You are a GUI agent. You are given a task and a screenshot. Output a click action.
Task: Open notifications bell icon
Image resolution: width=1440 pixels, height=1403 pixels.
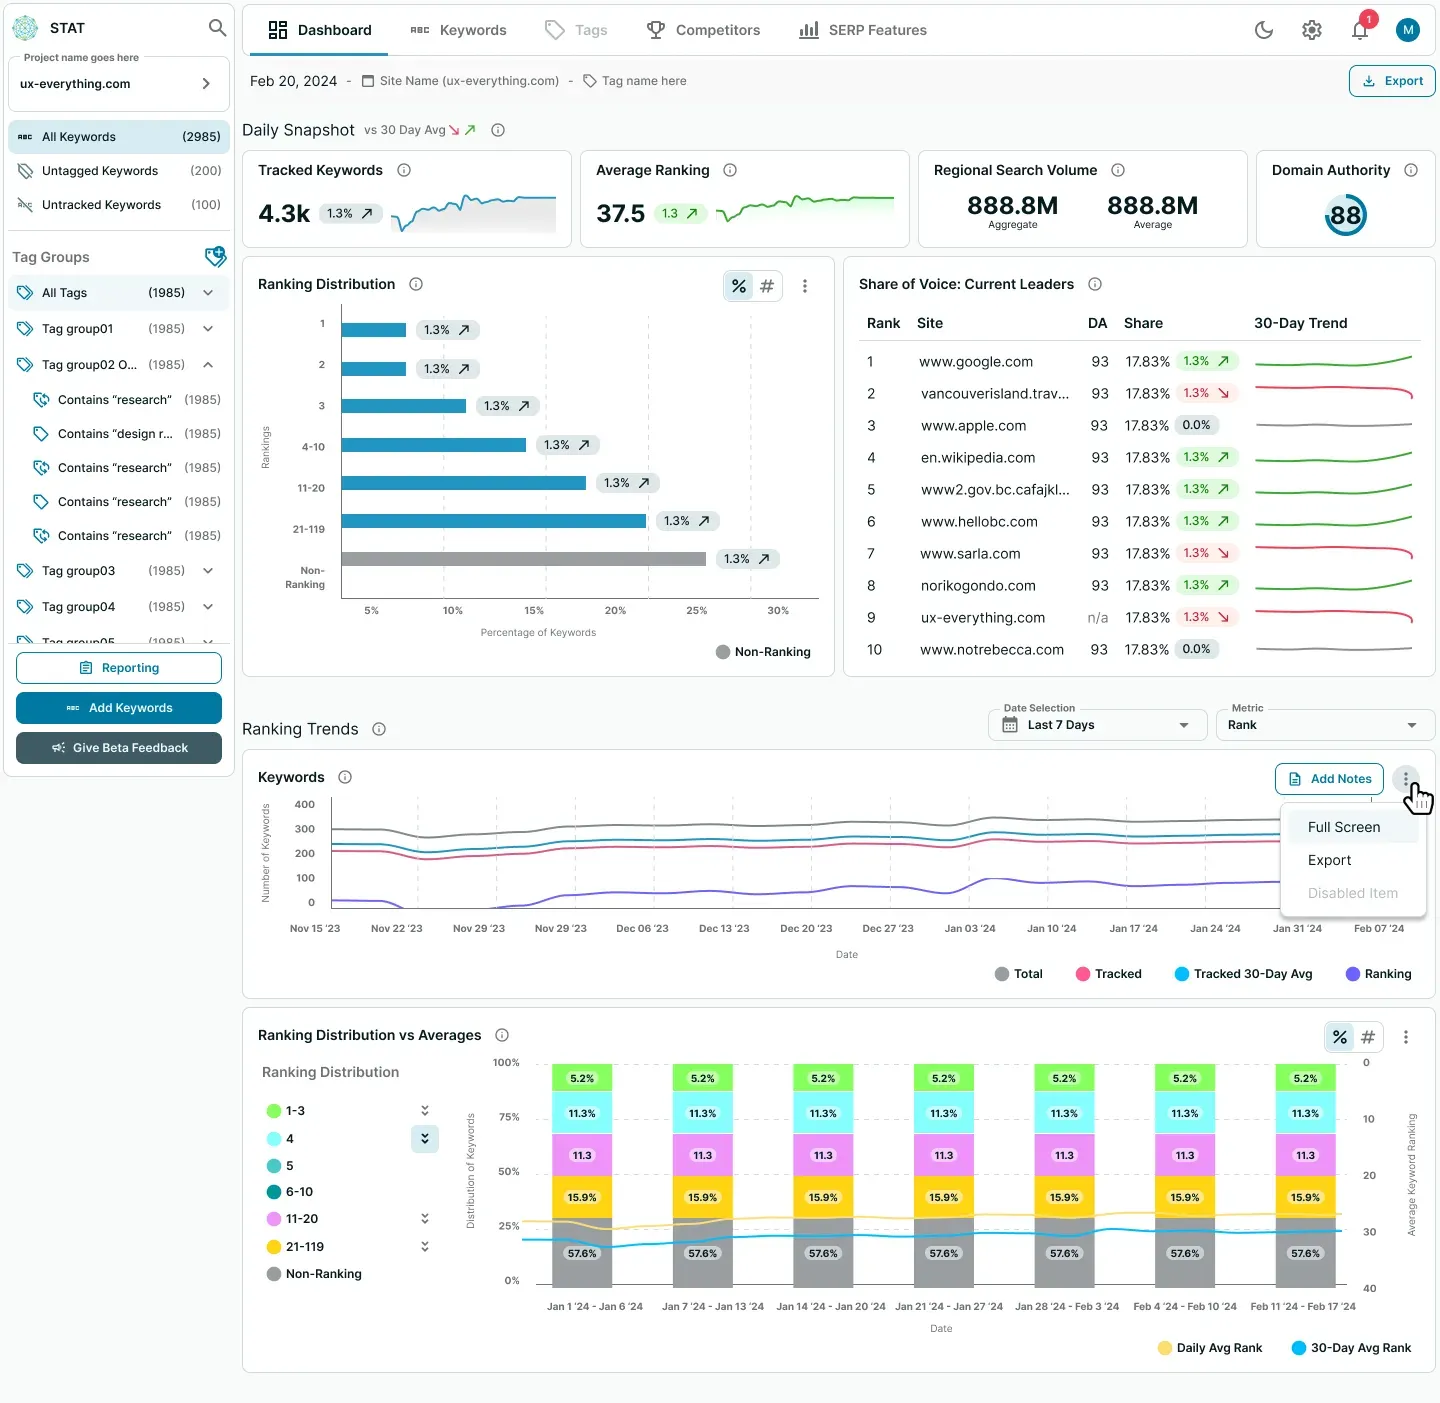pos(1360,30)
